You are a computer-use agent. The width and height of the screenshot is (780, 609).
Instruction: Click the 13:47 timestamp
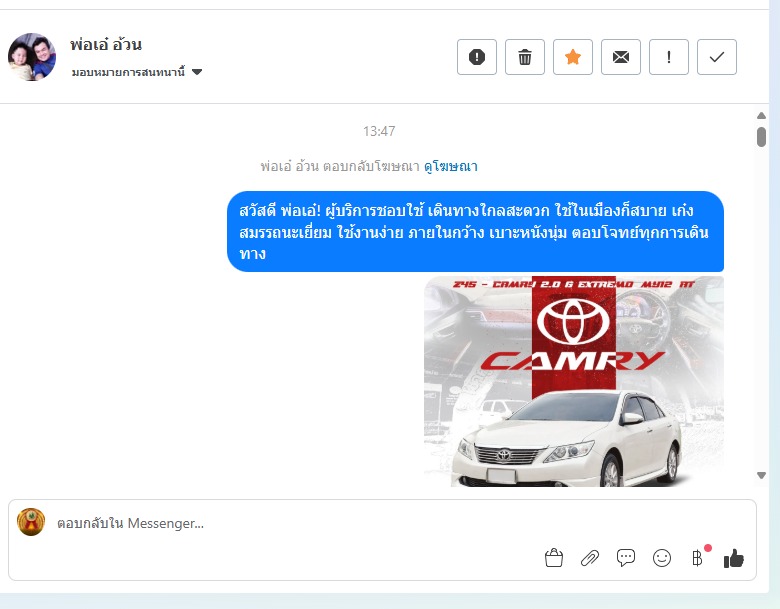[379, 131]
